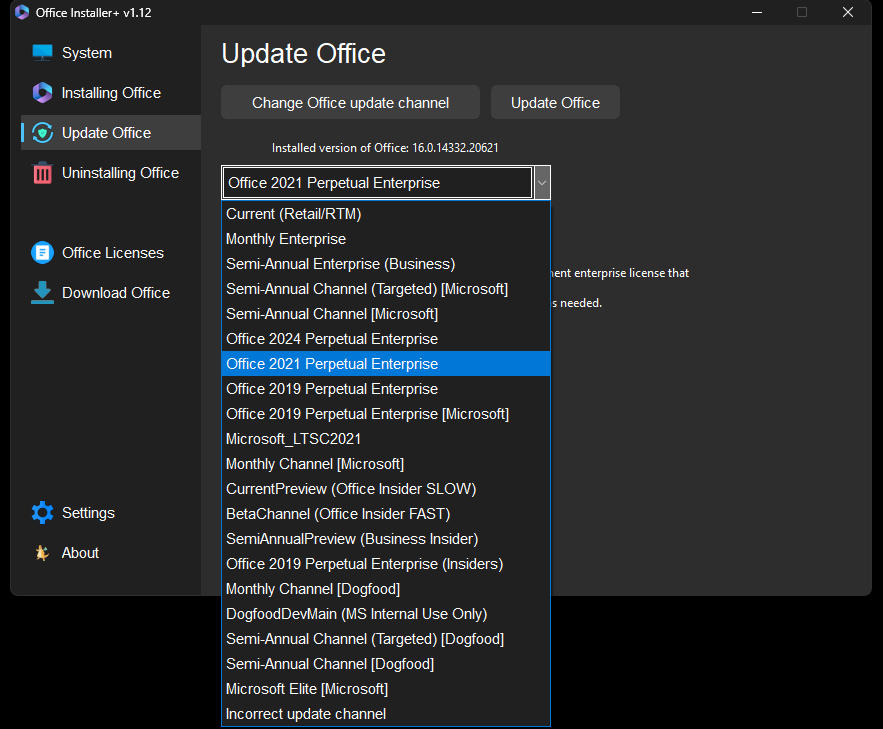The width and height of the screenshot is (883, 729).
Task: Open the Settings page label
Action: click(x=88, y=513)
